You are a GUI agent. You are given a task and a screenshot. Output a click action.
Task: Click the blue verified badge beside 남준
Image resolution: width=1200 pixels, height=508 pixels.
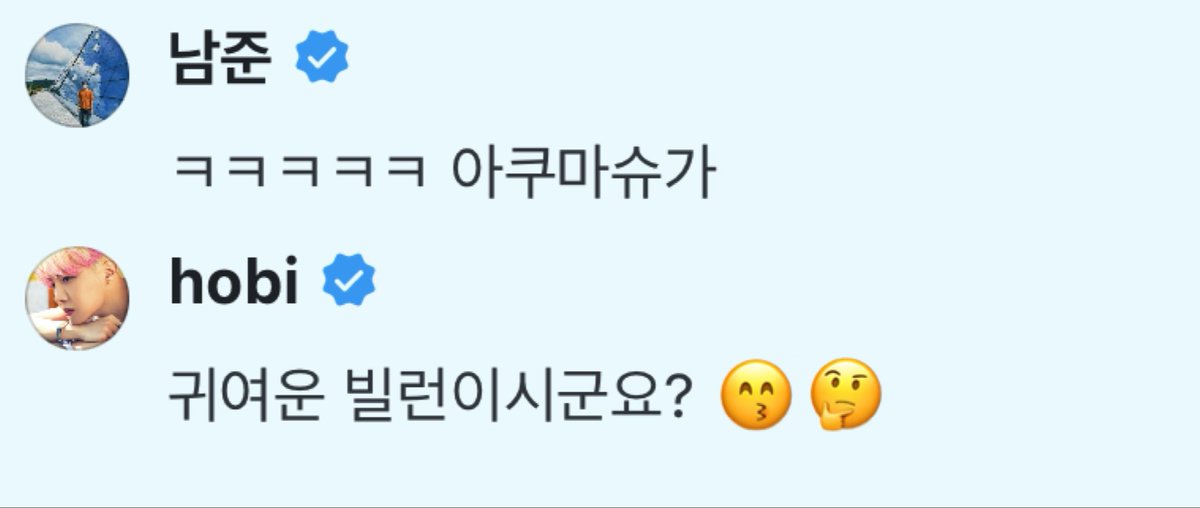(322, 59)
